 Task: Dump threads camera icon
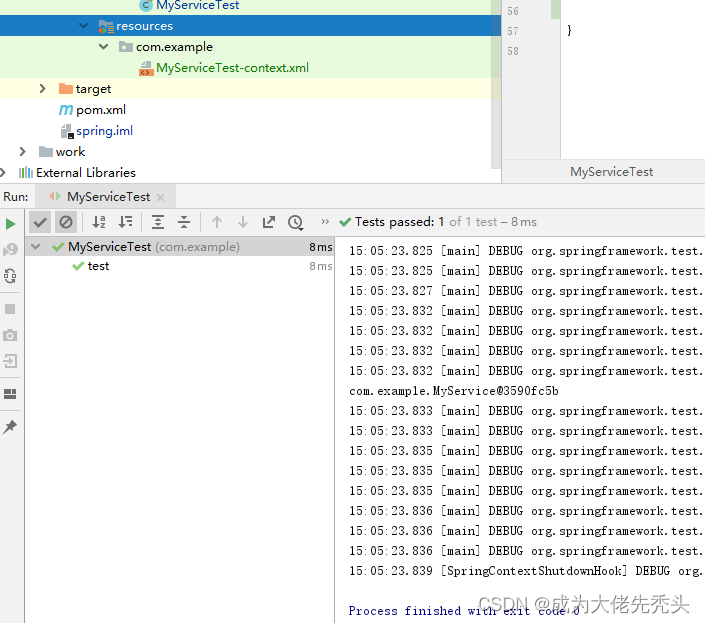pos(10,335)
